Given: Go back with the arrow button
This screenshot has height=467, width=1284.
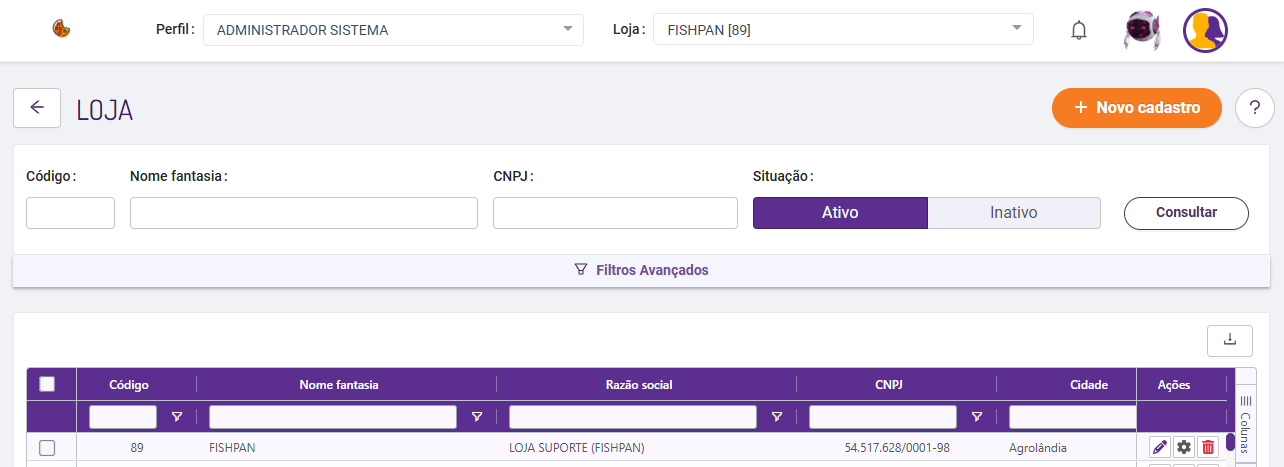Looking at the screenshot, I should pyautogui.click(x=37, y=108).
